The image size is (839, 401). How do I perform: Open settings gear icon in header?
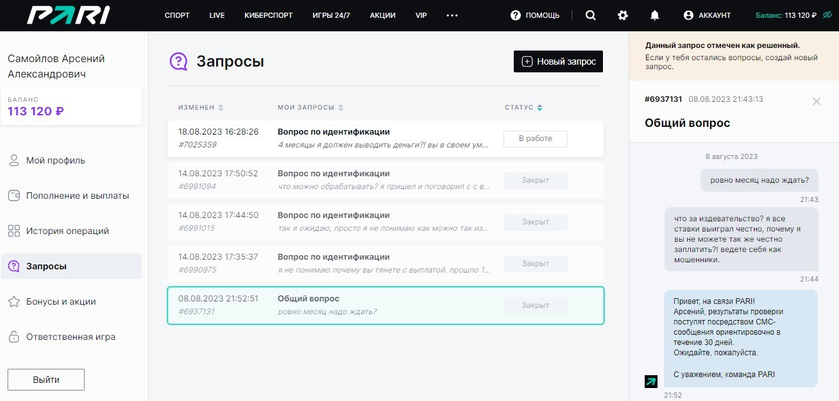[x=622, y=16]
